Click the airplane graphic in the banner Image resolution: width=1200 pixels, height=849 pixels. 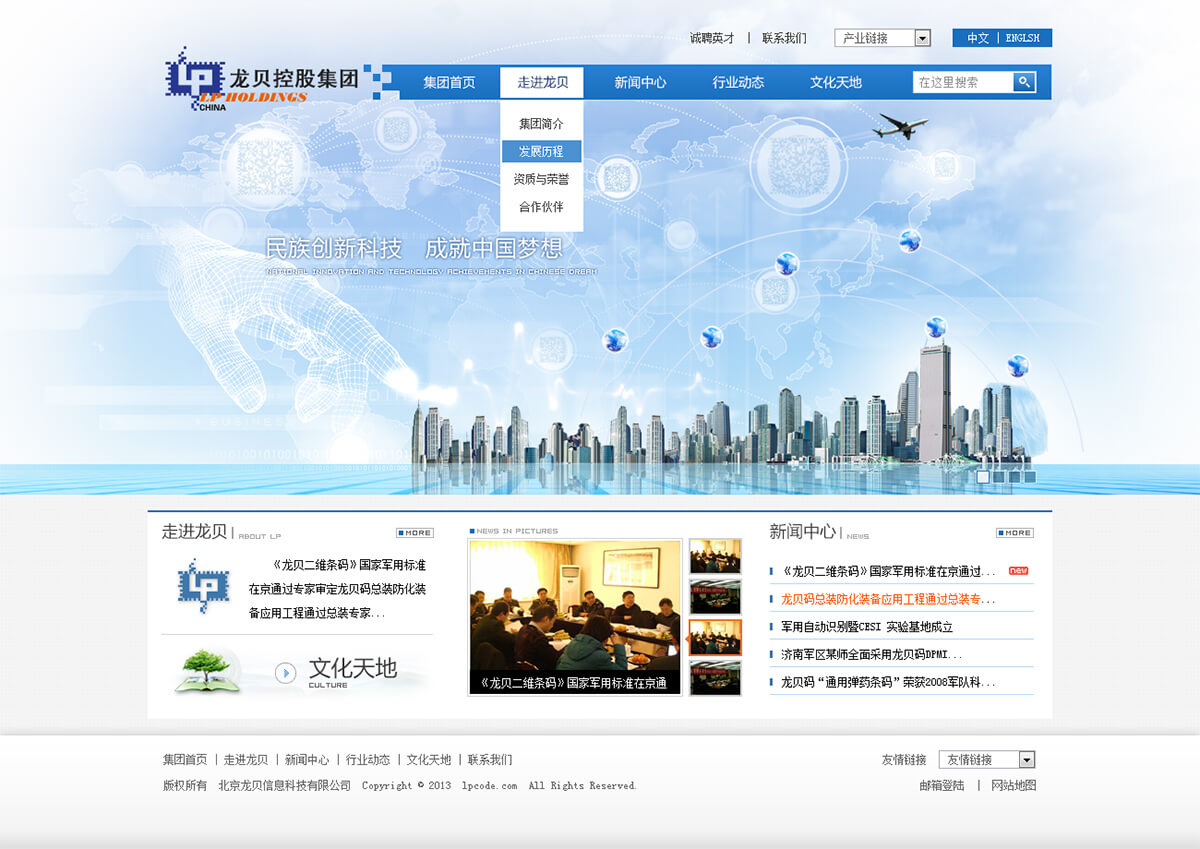pos(902,125)
